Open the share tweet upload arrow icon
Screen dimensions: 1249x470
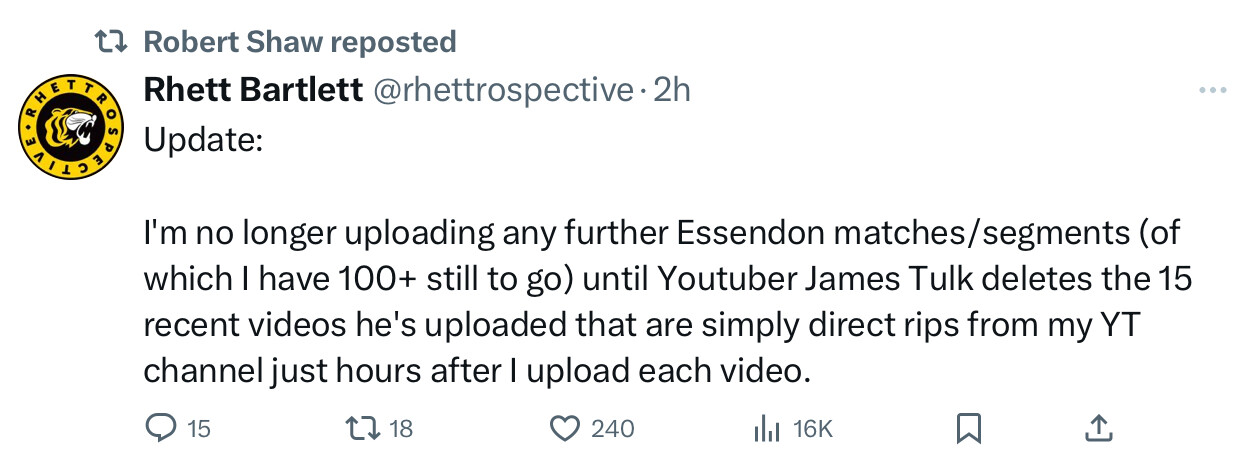coord(1099,428)
